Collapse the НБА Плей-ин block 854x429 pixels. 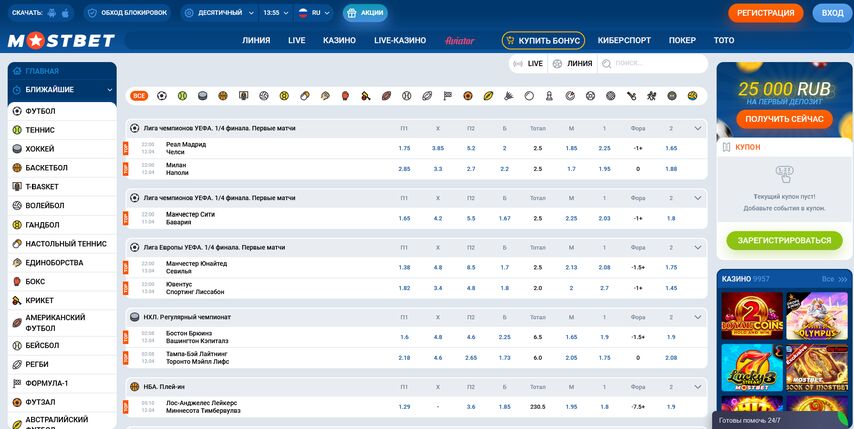(x=698, y=387)
